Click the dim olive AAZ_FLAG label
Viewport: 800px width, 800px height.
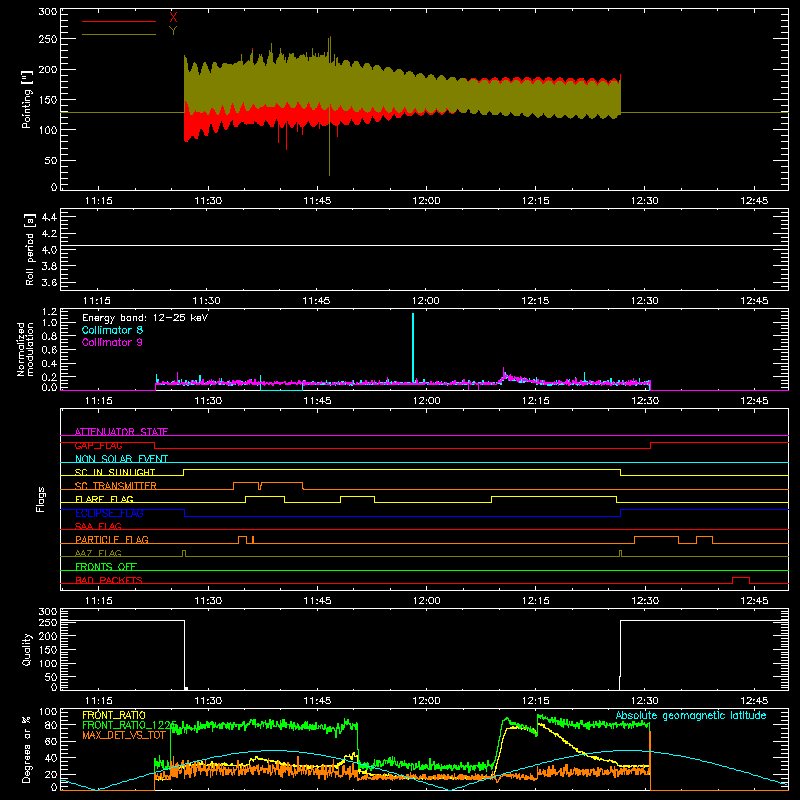point(98,553)
